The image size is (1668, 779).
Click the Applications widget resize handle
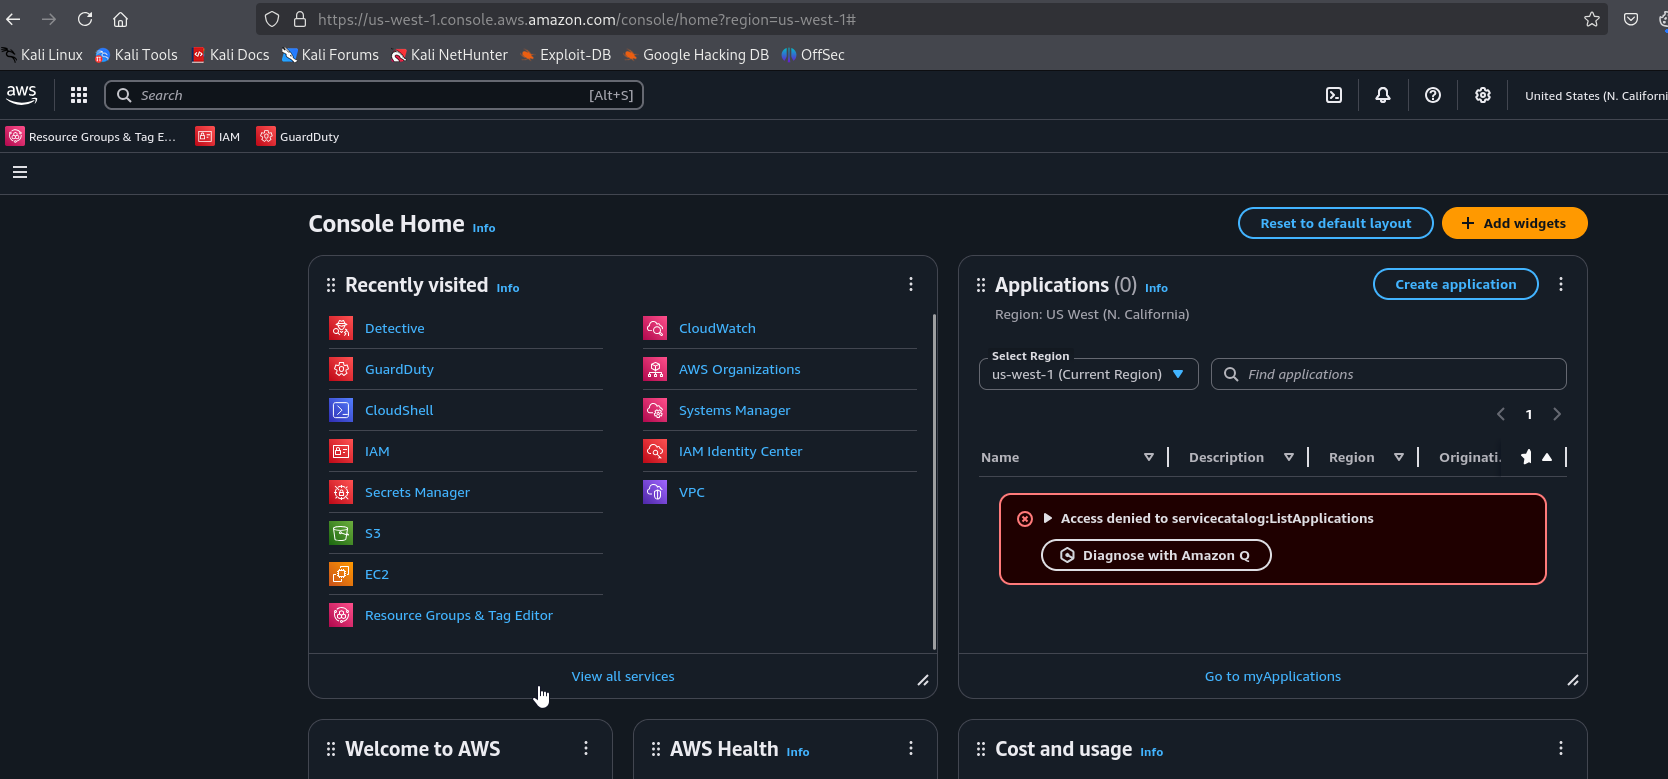point(1573,680)
